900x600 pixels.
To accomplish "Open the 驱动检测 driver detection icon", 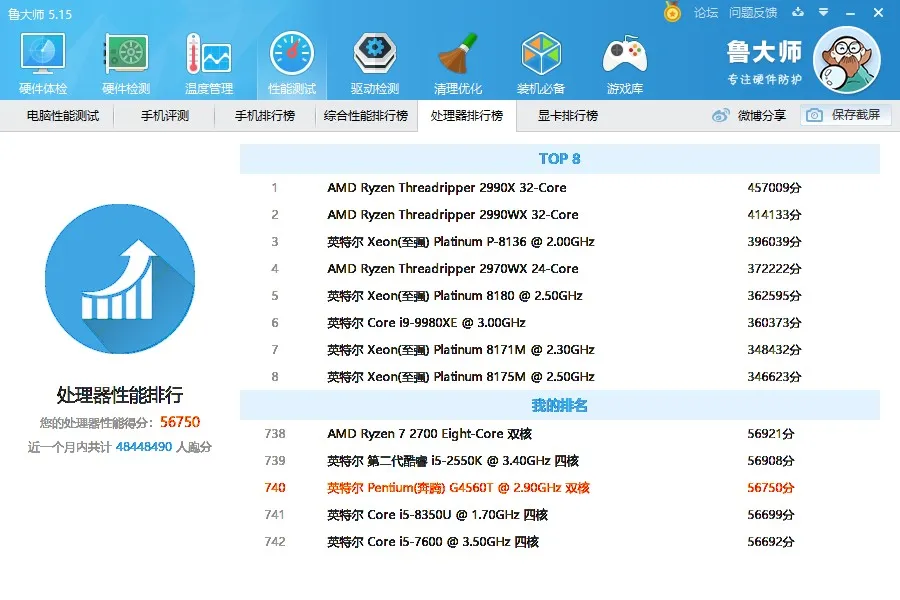I will [x=374, y=62].
